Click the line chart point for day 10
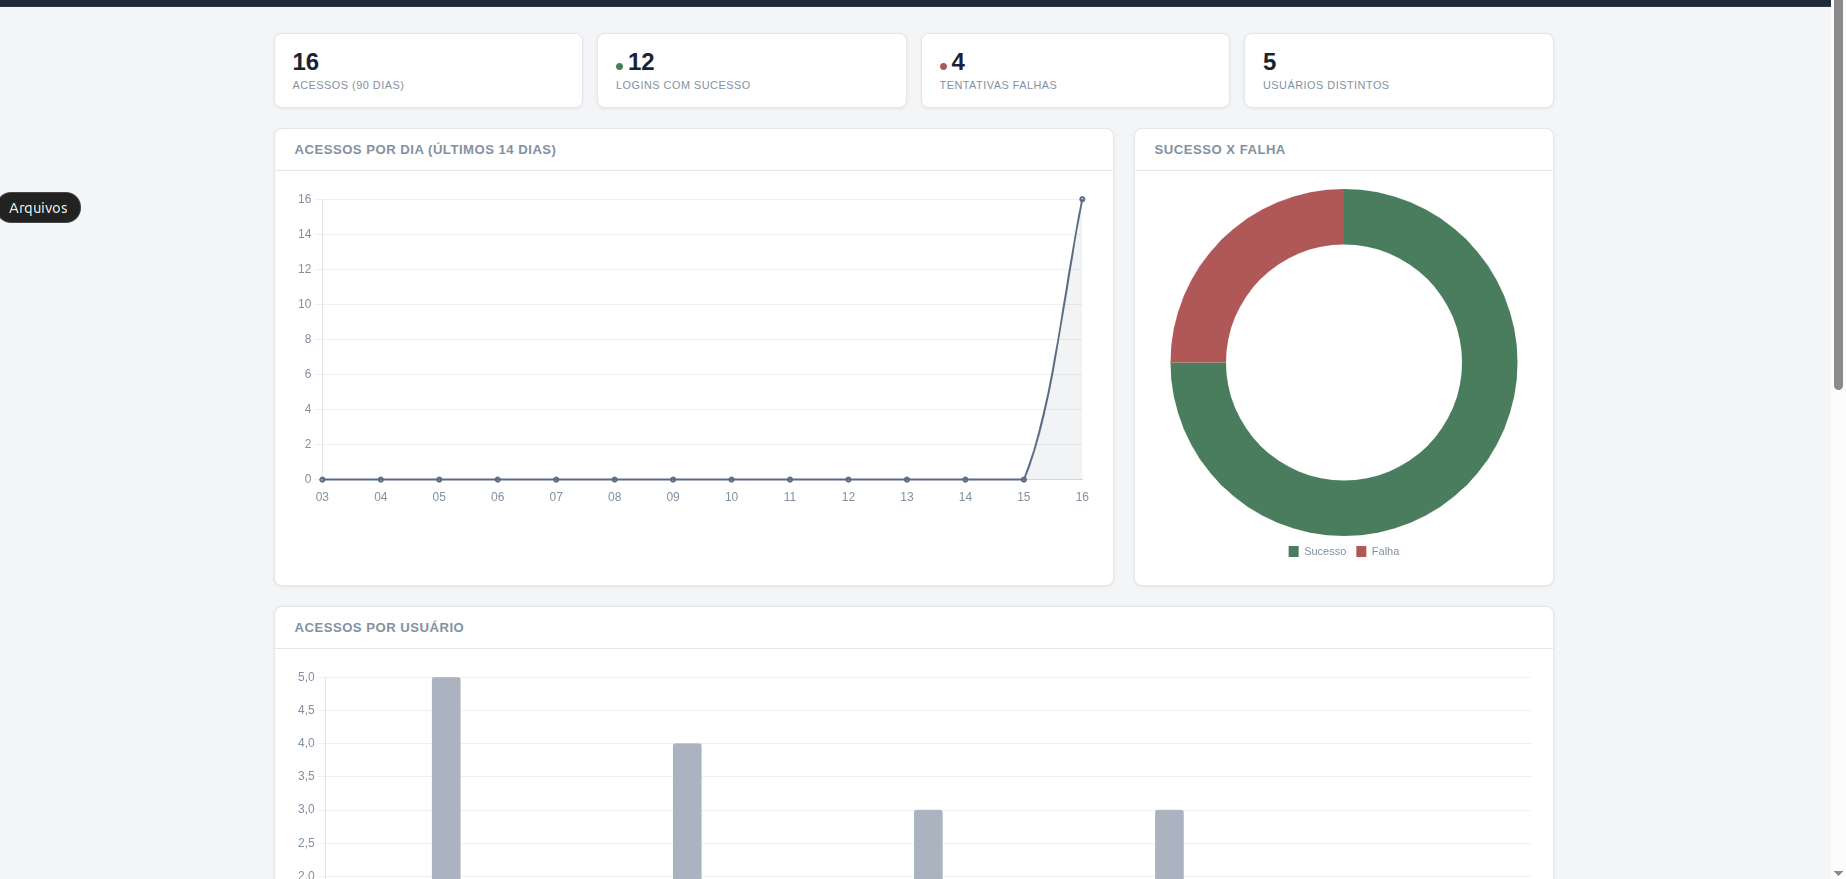 (731, 479)
